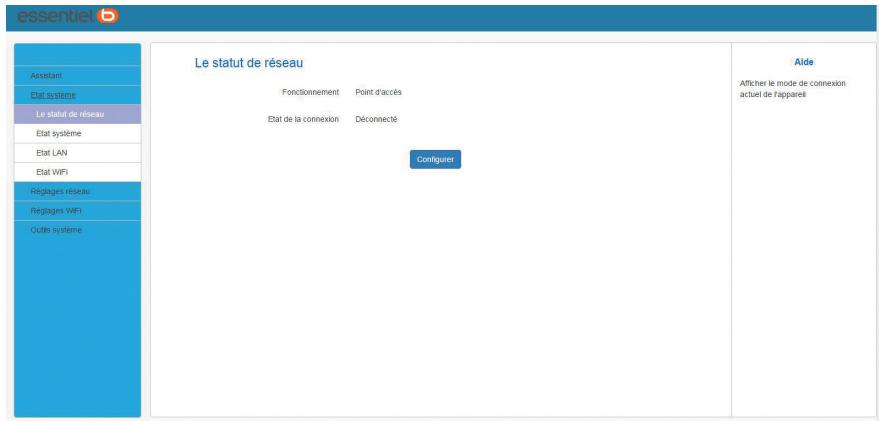Click the Fonctionnement field label
The width and height of the screenshot is (879, 421).
coord(311,92)
